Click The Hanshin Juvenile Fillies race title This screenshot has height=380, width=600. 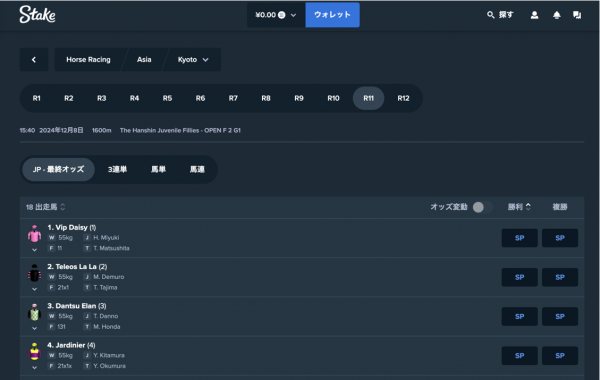pyautogui.click(x=180, y=130)
